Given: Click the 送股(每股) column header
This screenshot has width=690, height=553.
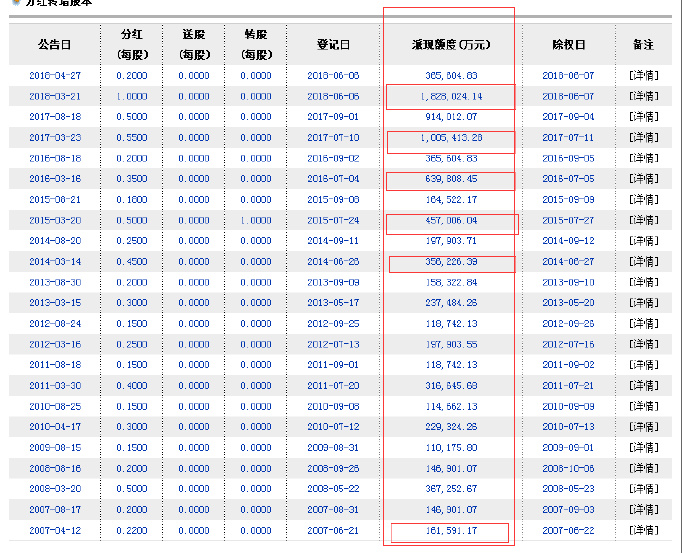Looking at the screenshot, I should pos(194,44).
